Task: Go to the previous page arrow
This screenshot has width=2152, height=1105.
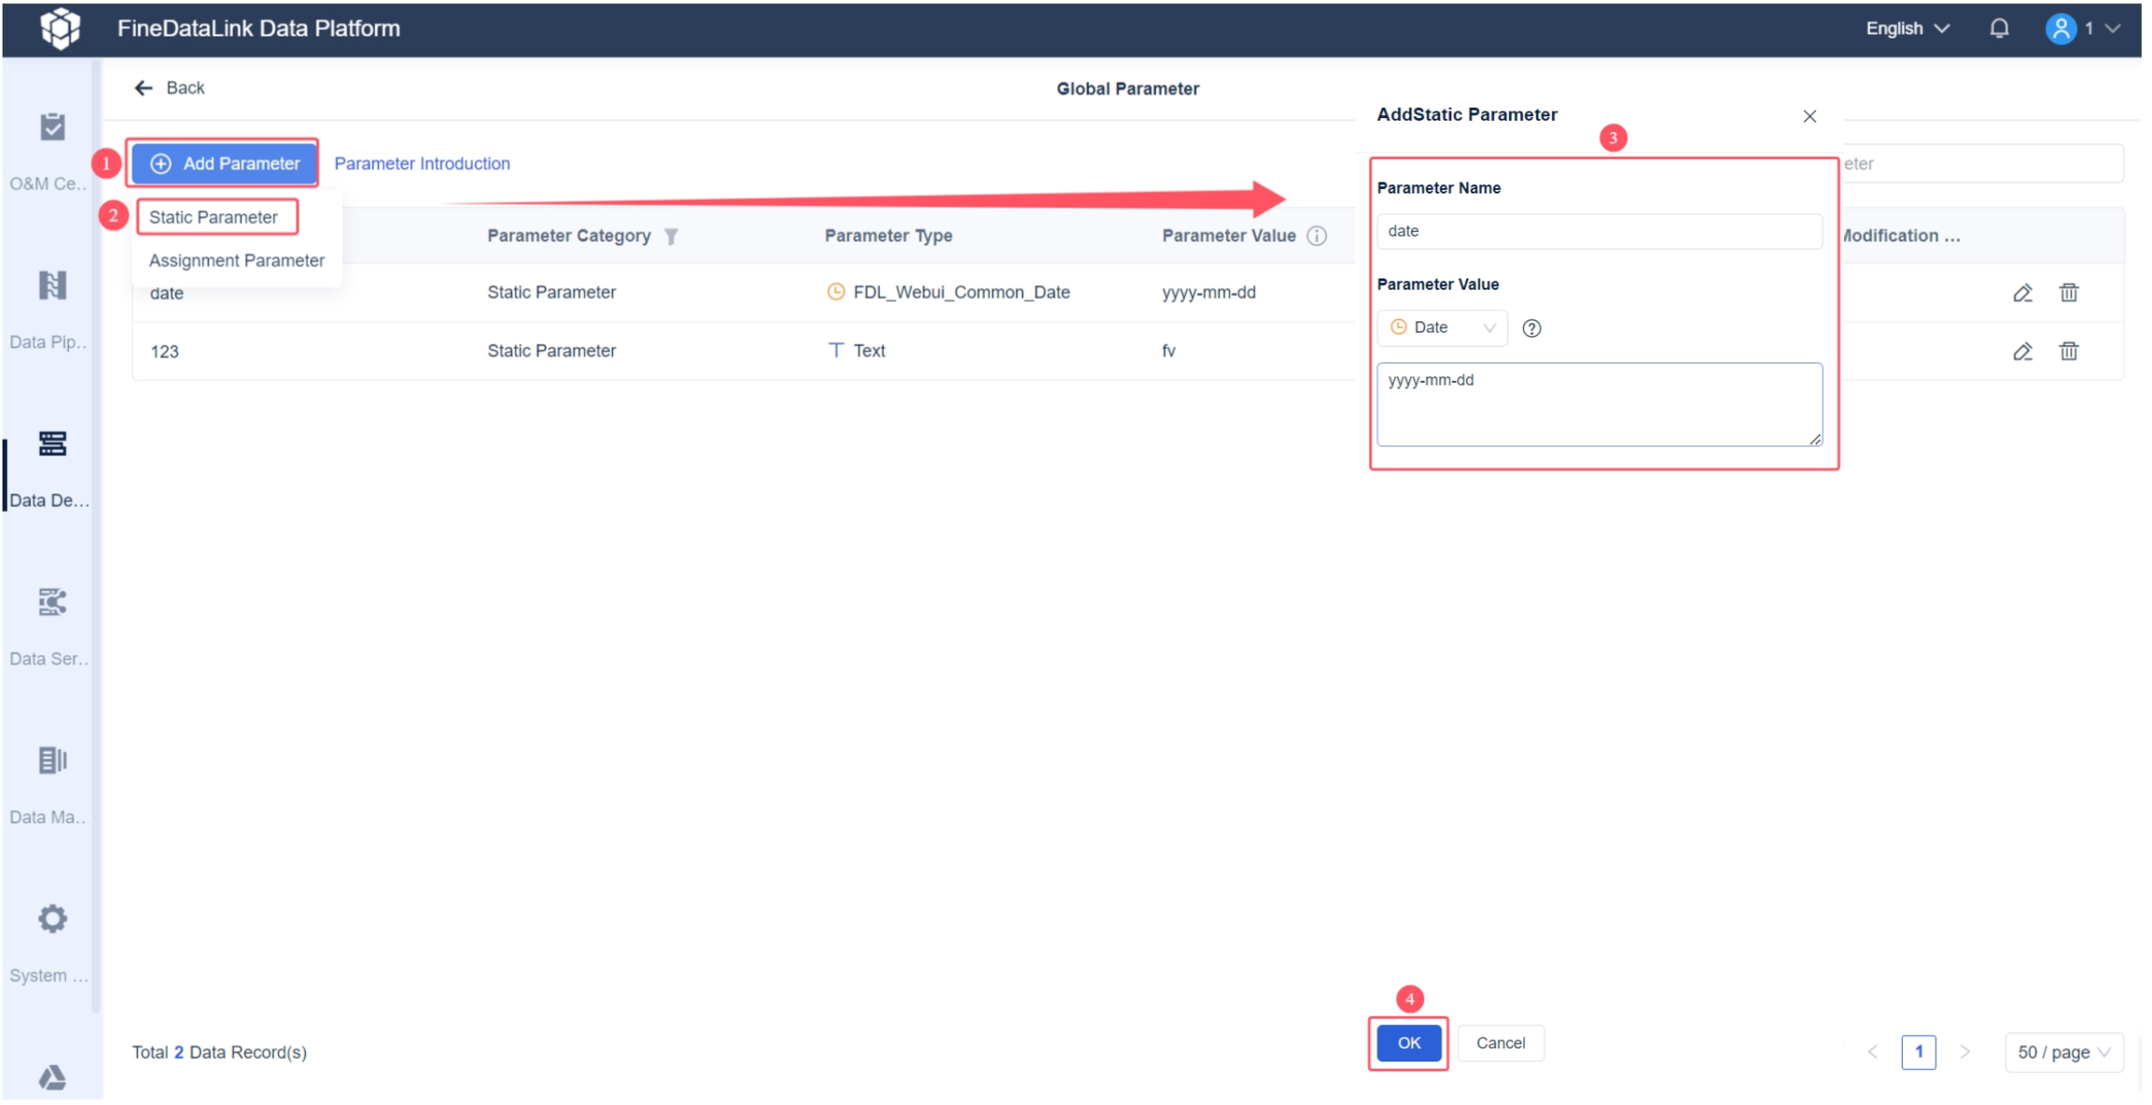Action: pos(1872,1052)
